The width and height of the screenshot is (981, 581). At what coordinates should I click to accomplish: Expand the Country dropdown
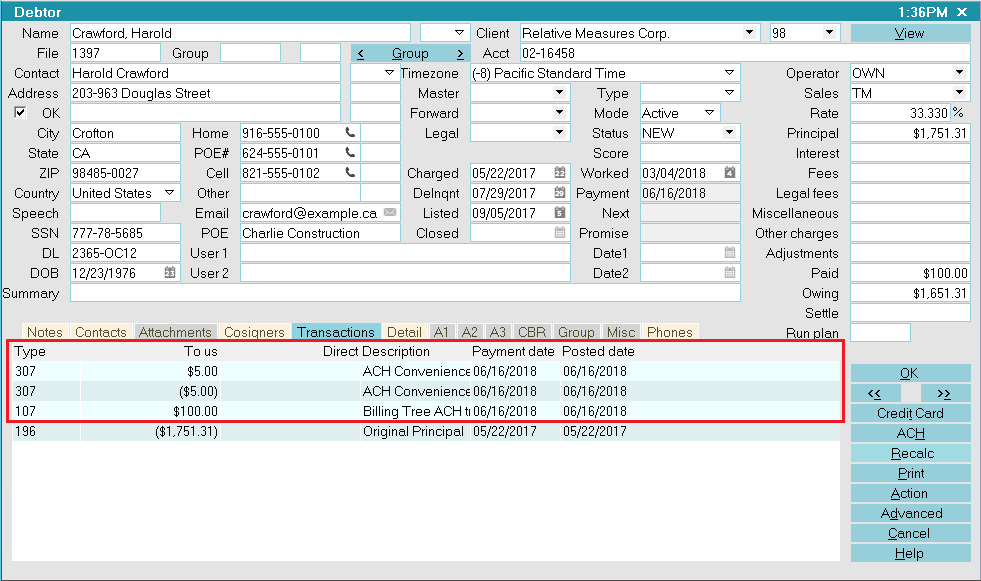170,193
